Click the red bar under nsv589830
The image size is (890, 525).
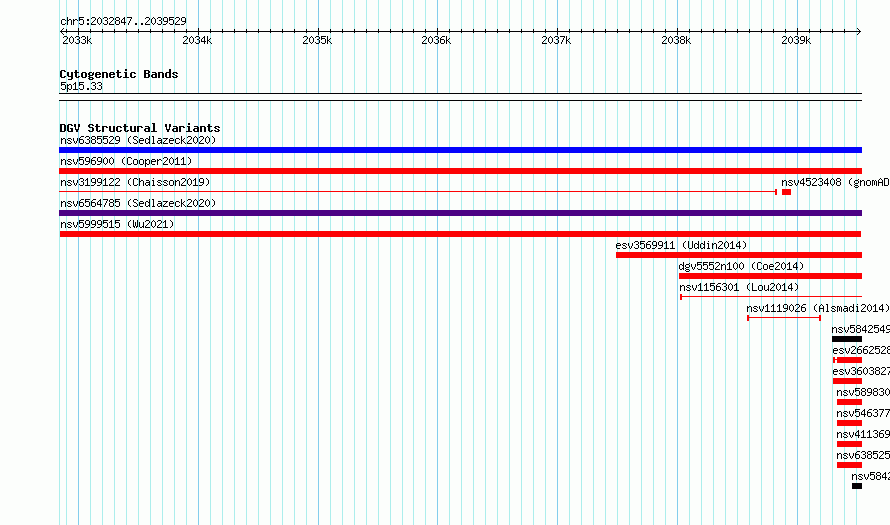click(849, 402)
